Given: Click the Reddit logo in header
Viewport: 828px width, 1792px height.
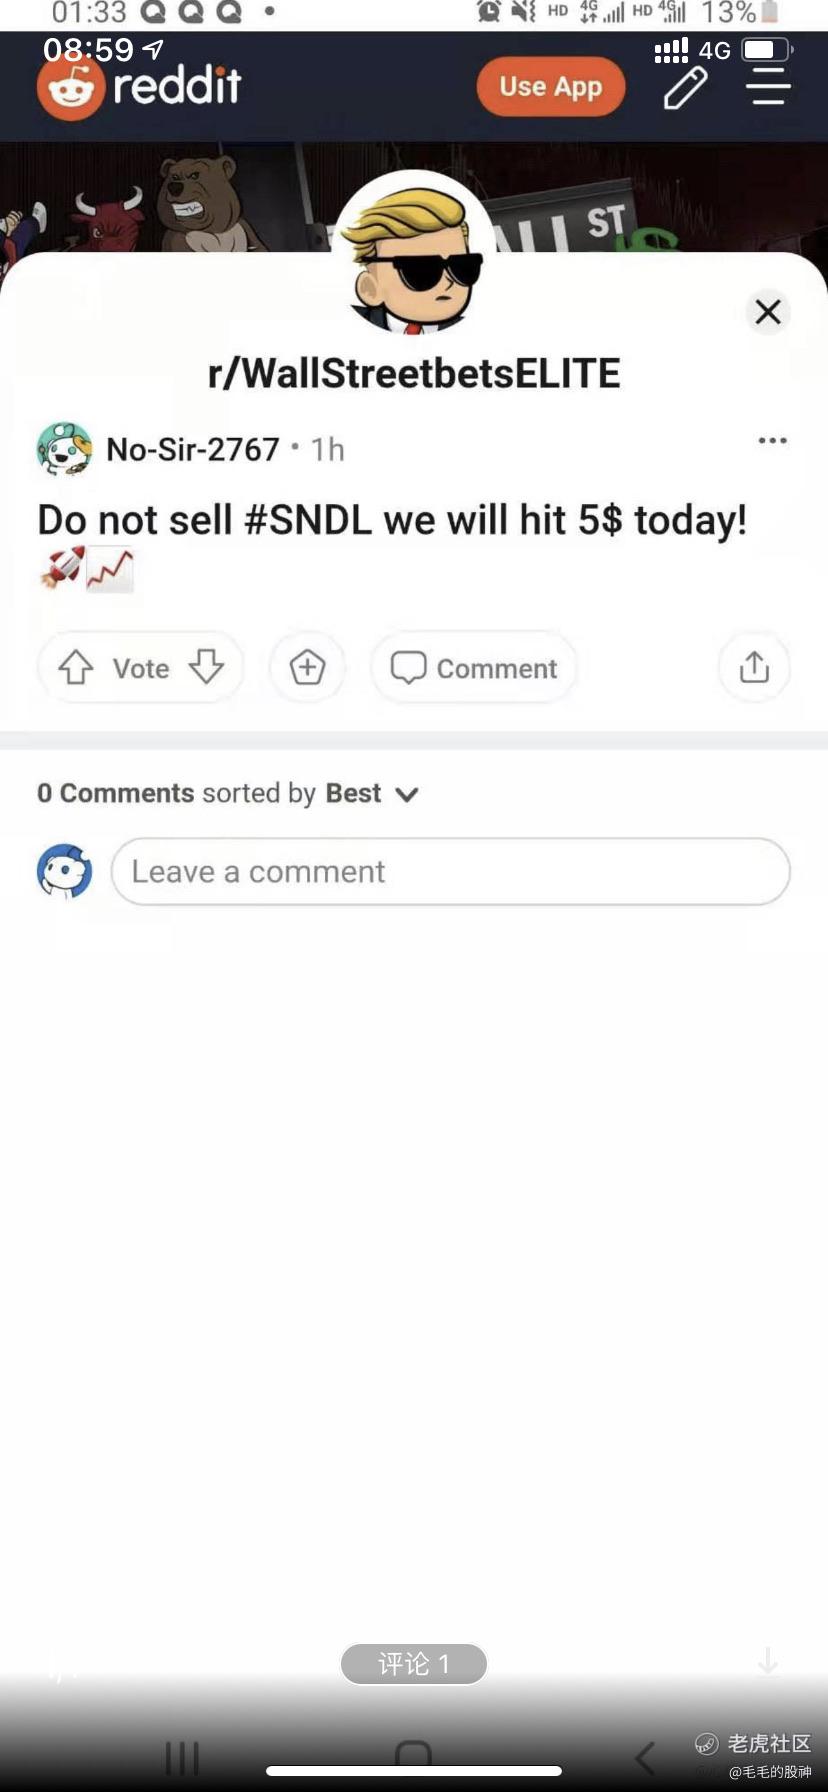Looking at the screenshot, I should 140,88.
